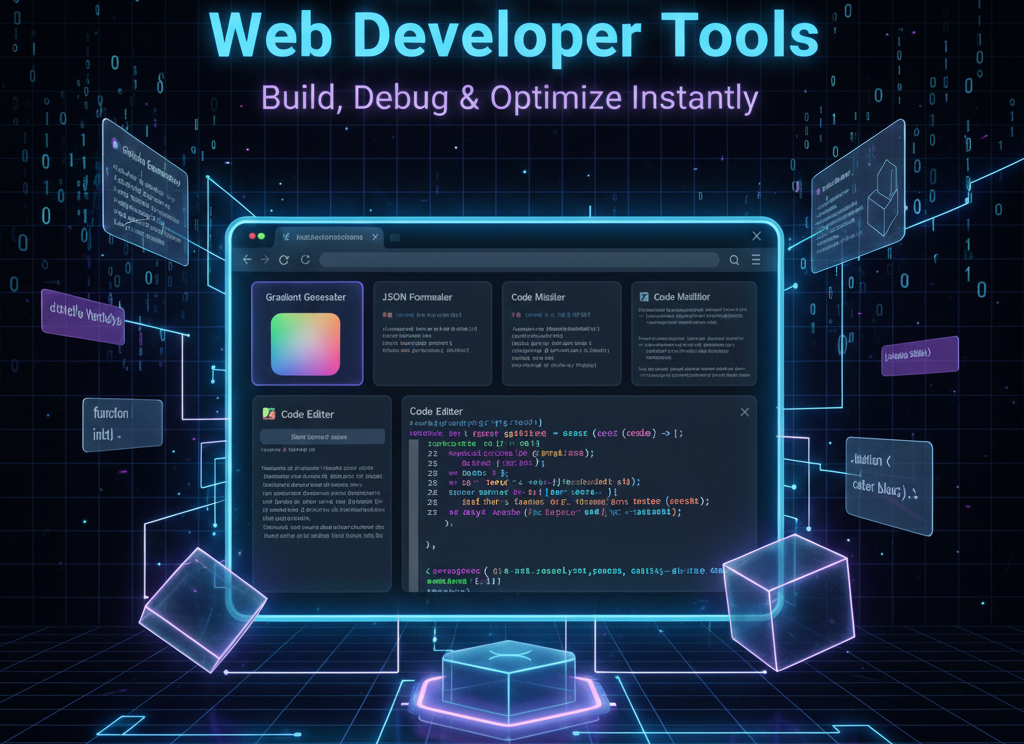
Task: Open the browser hamburger menu icon
Action: coord(755,259)
